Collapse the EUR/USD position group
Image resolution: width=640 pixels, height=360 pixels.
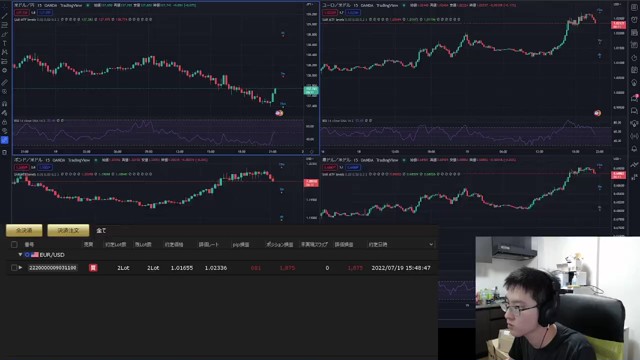[20, 255]
